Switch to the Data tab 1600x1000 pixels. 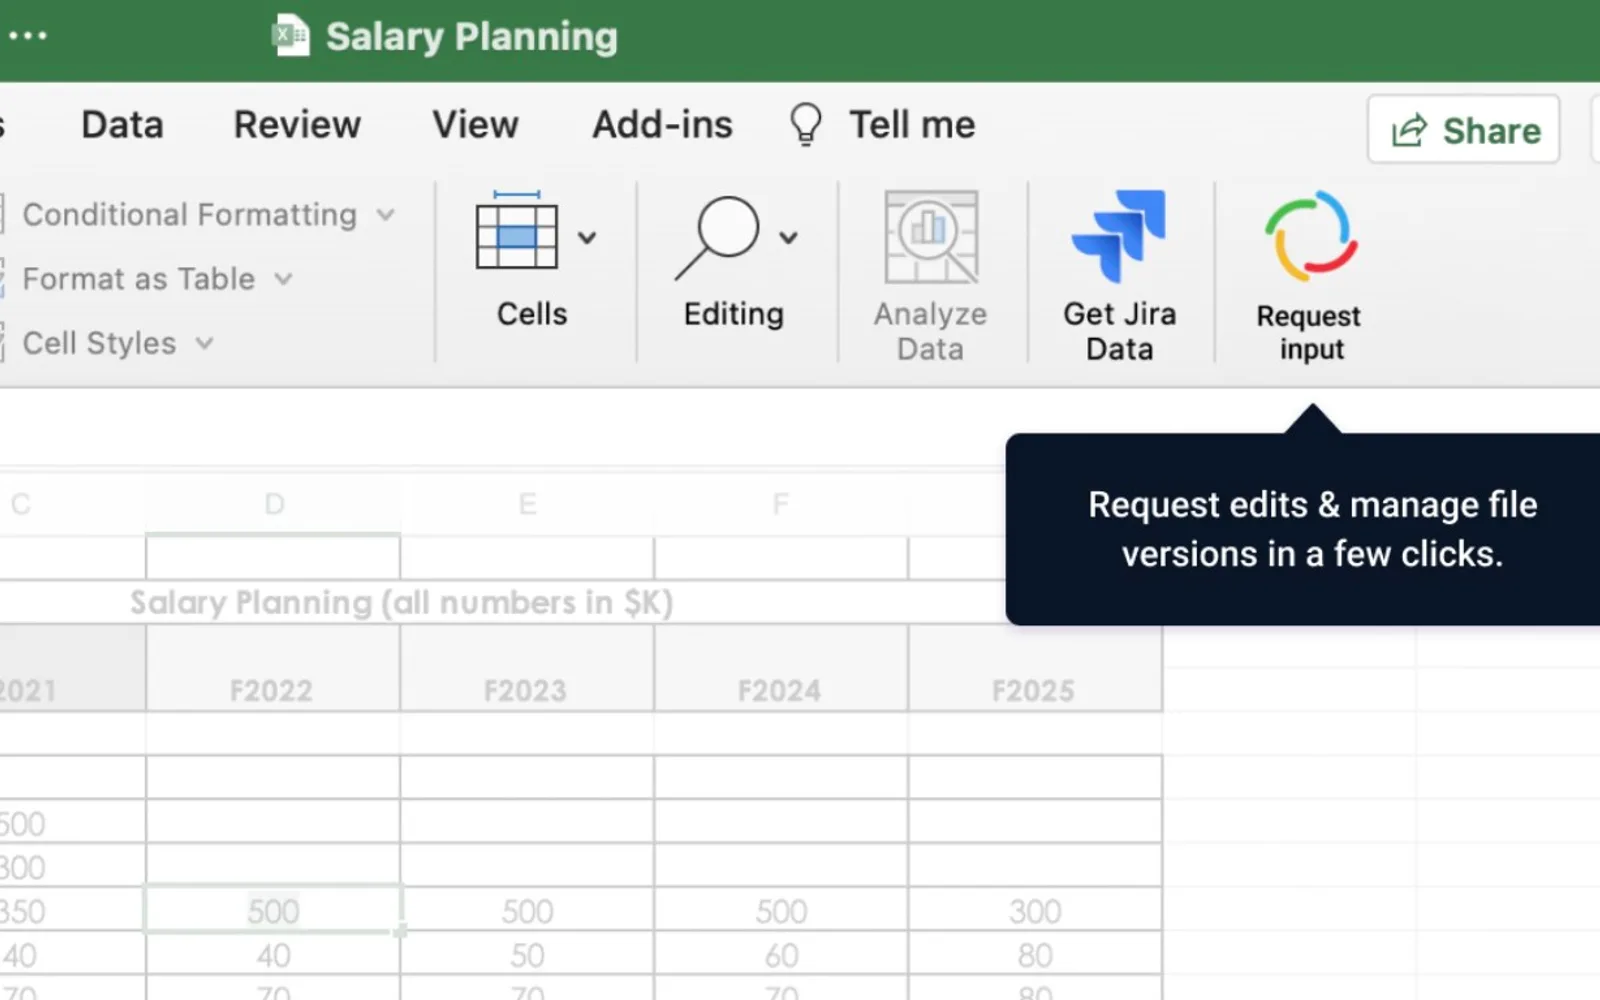click(122, 125)
